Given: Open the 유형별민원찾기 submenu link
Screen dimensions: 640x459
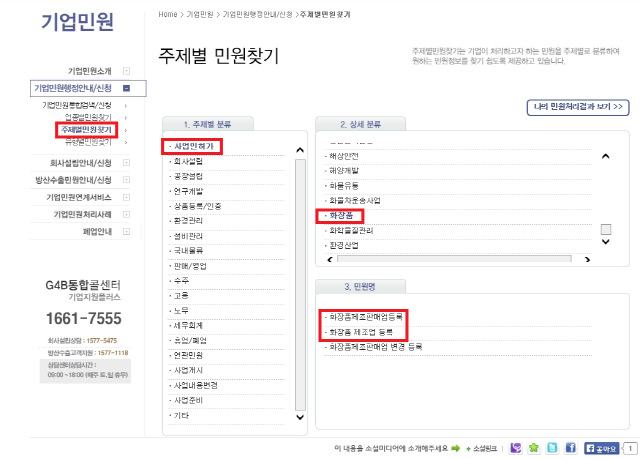Looking at the screenshot, I should [x=88, y=142].
